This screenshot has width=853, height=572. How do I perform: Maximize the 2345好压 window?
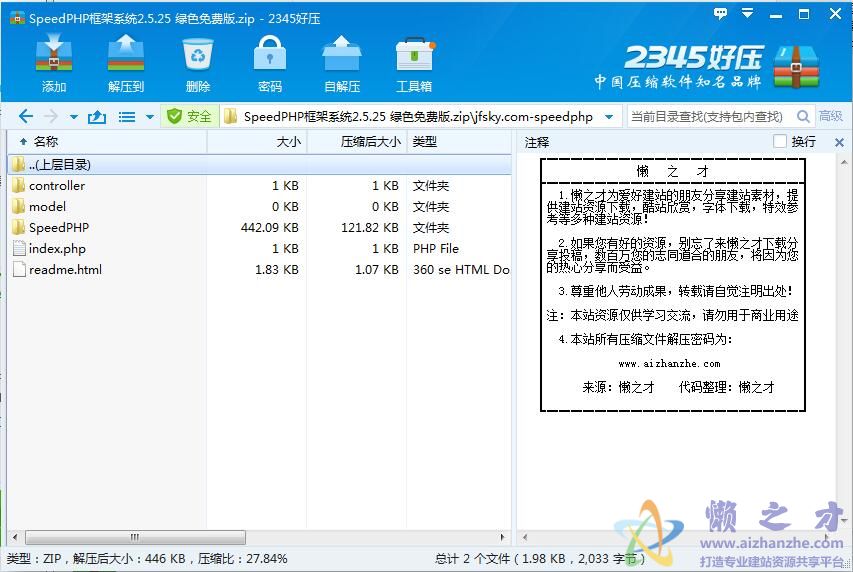803,14
